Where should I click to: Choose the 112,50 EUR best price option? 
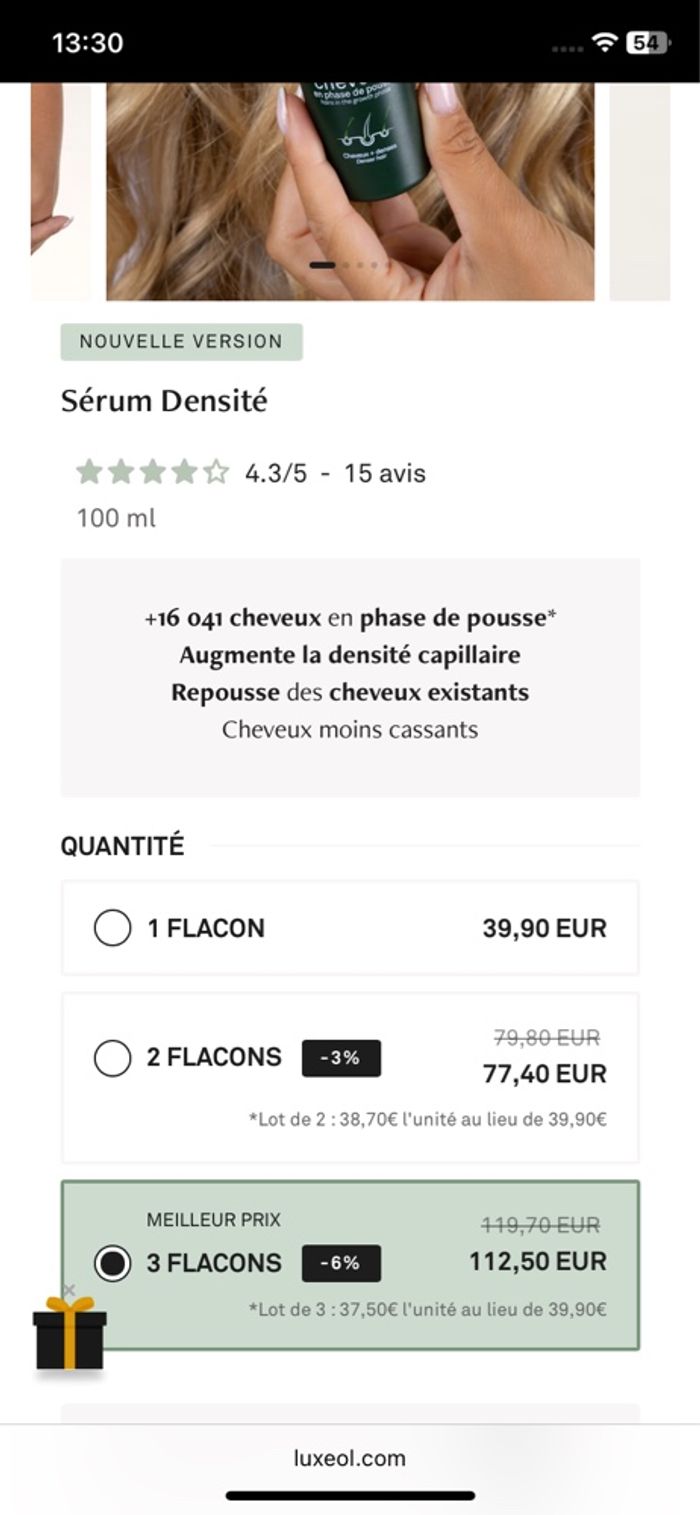tap(538, 1262)
